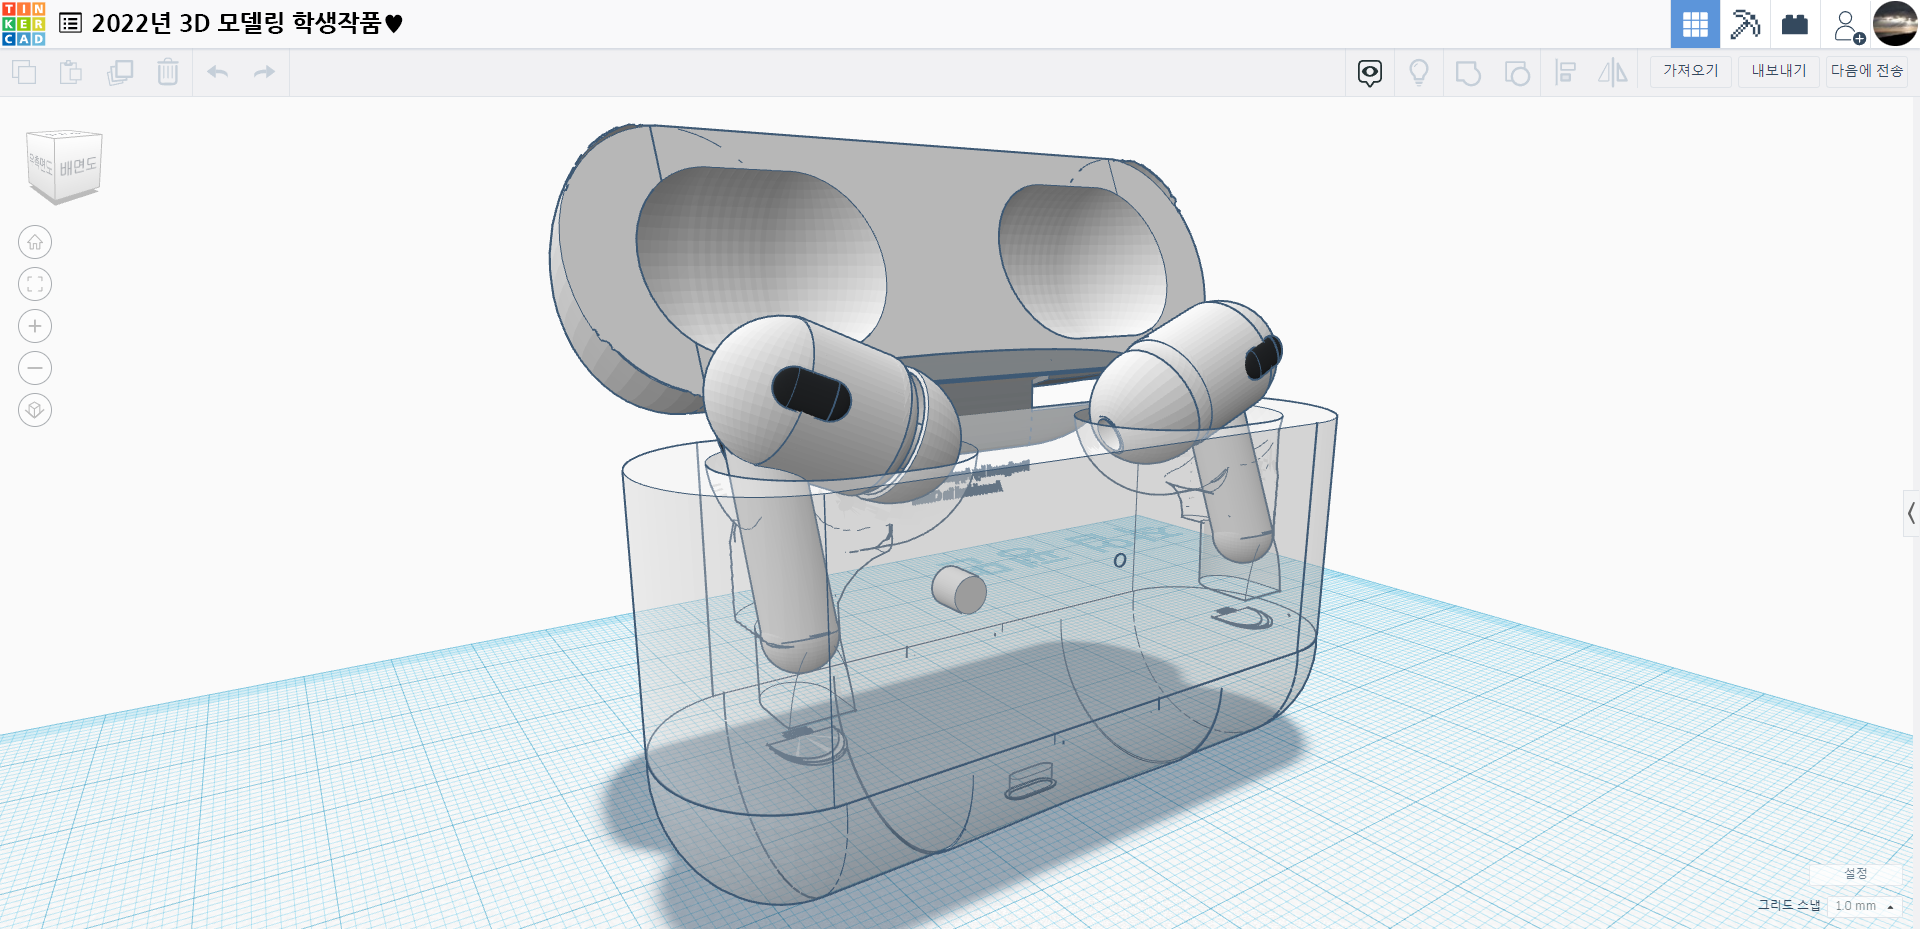Click the Paste icon in toolbar
The height and width of the screenshot is (929, 1920).
pyautogui.click(x=71, y=72)
